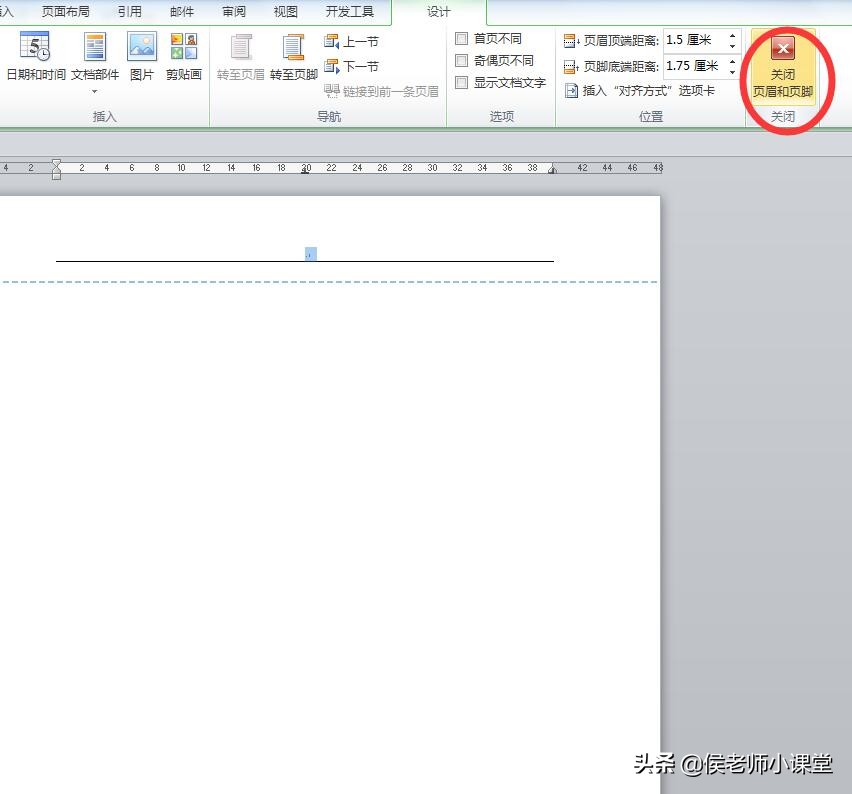Open the View (视图) tab
This screenshot has height=794, width=852.
click(285, 11)
